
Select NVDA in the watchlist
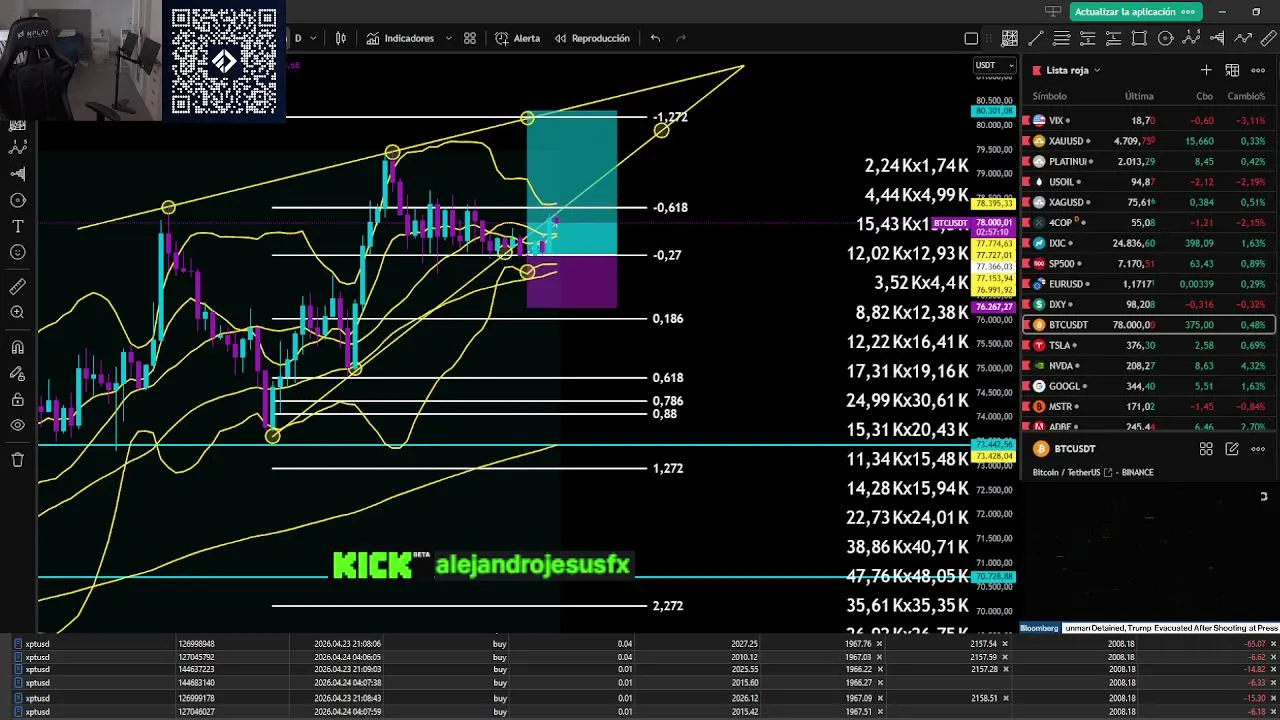(x=1148, y=366)
